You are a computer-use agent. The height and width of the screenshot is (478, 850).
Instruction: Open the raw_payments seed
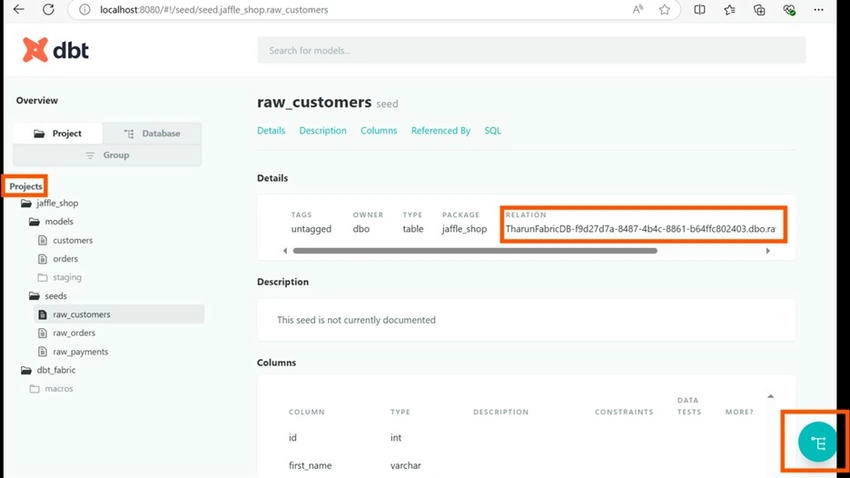point(80,352)
